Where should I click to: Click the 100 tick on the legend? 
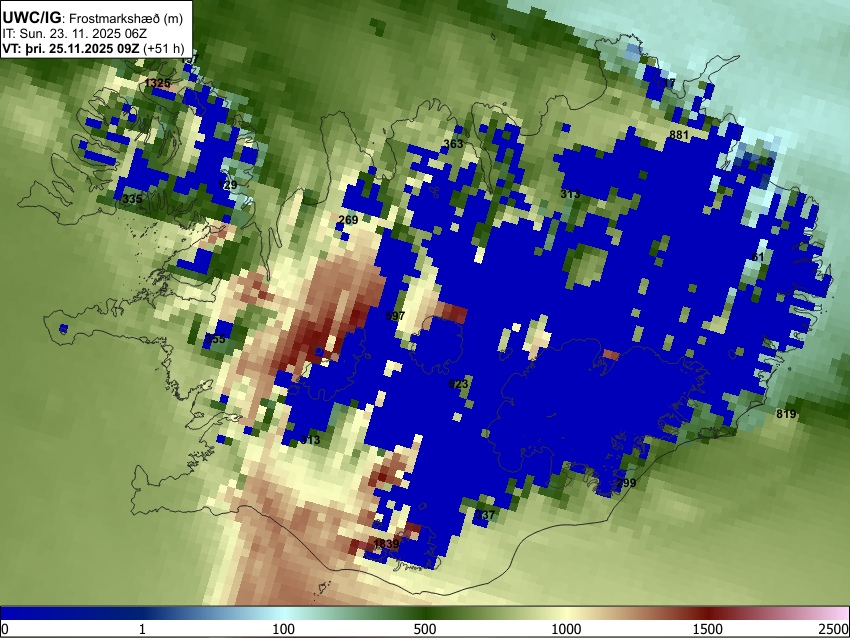[284, 629]
